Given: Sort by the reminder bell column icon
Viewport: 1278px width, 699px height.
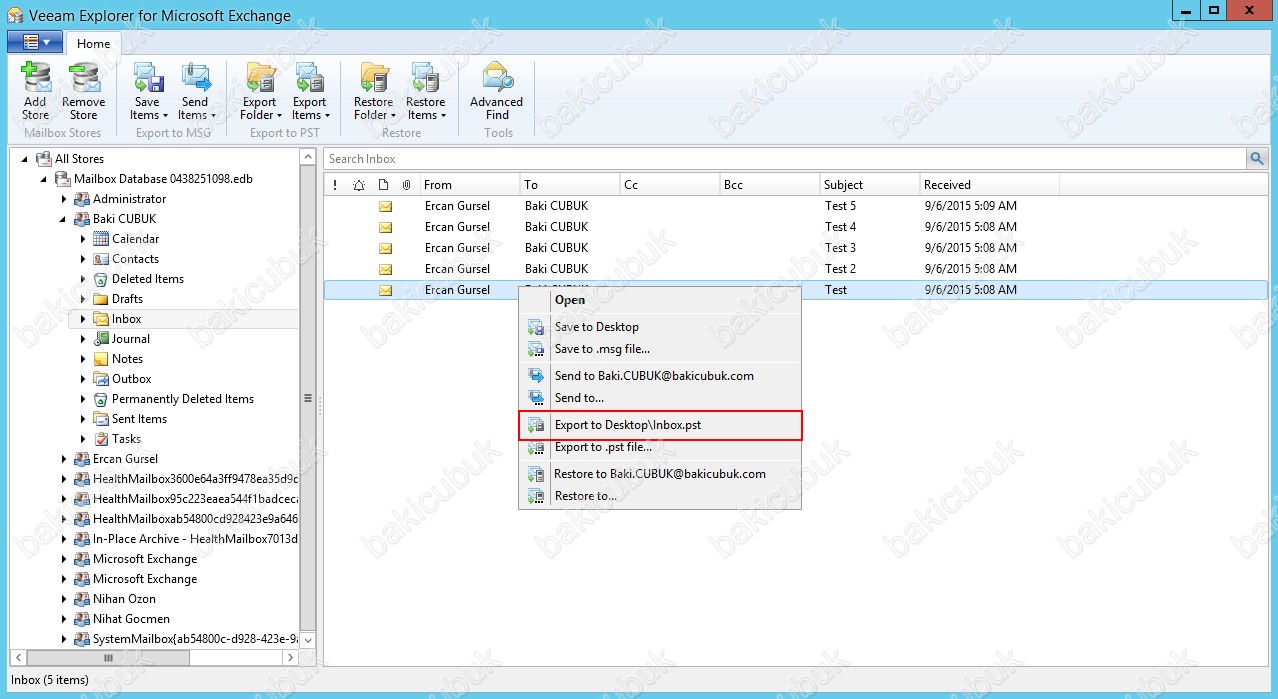Looking at the screenshot, I should coord(359,185).
